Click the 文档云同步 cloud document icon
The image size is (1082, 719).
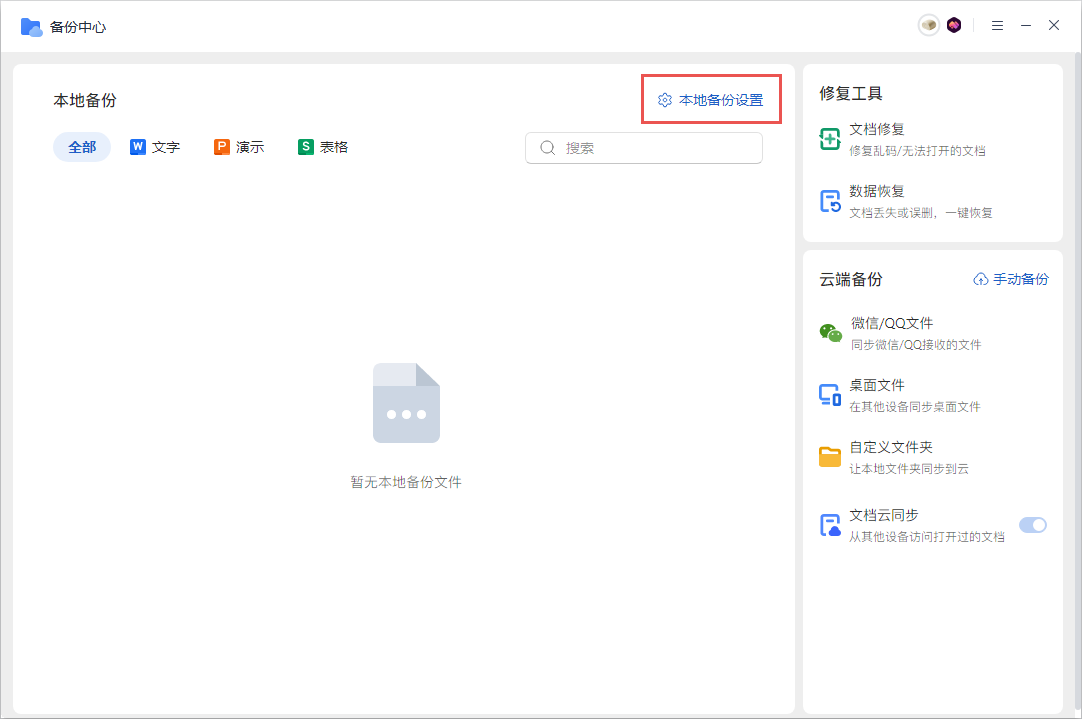[x=830, y=525]
